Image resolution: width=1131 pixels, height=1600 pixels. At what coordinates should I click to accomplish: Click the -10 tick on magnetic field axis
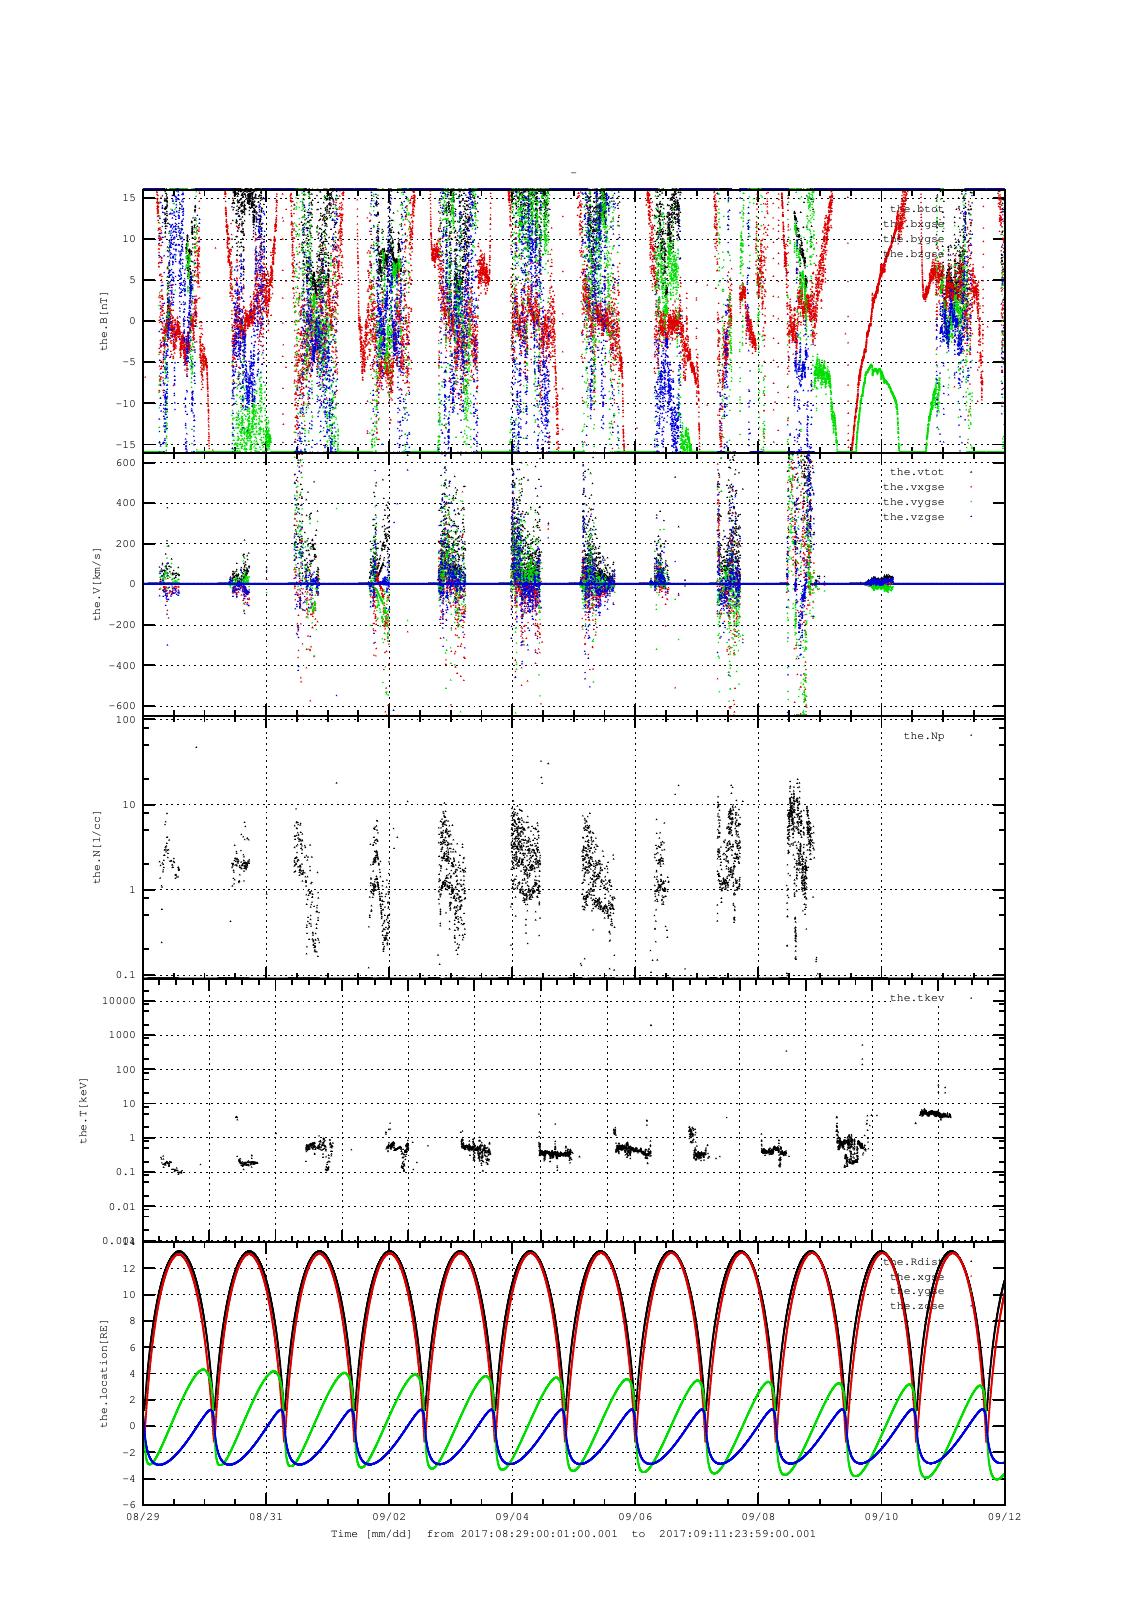pyautogui.click(x=126, y=403)
